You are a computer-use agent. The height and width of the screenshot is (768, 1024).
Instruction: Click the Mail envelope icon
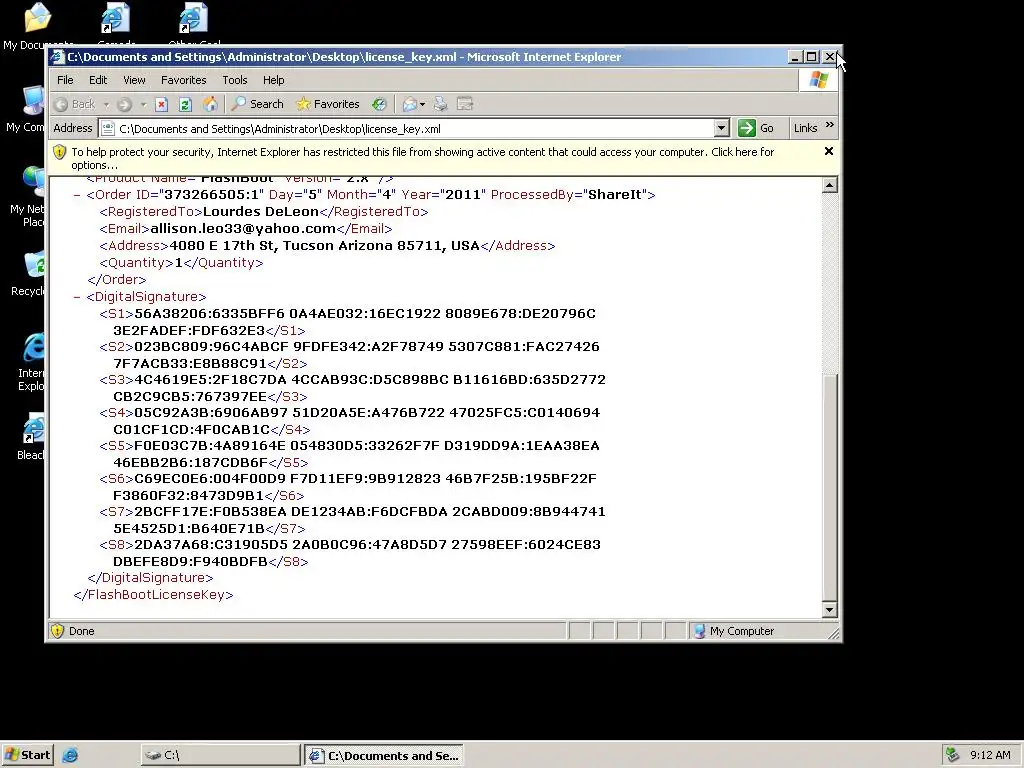pos(409,104)
